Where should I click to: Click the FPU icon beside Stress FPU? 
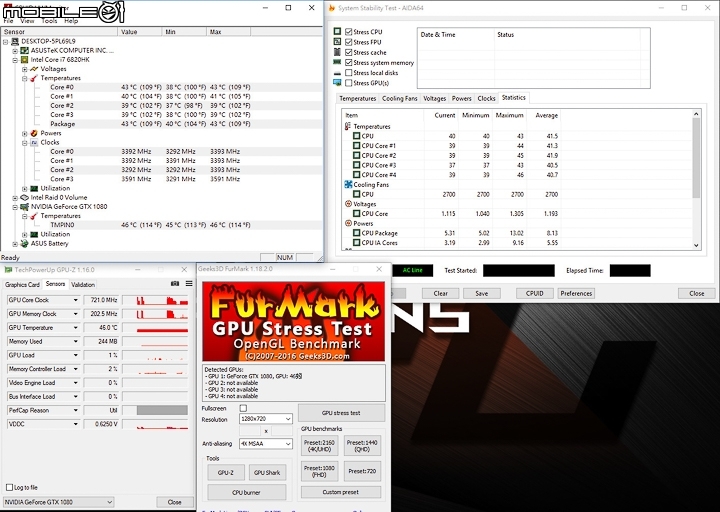coord(337,41)
